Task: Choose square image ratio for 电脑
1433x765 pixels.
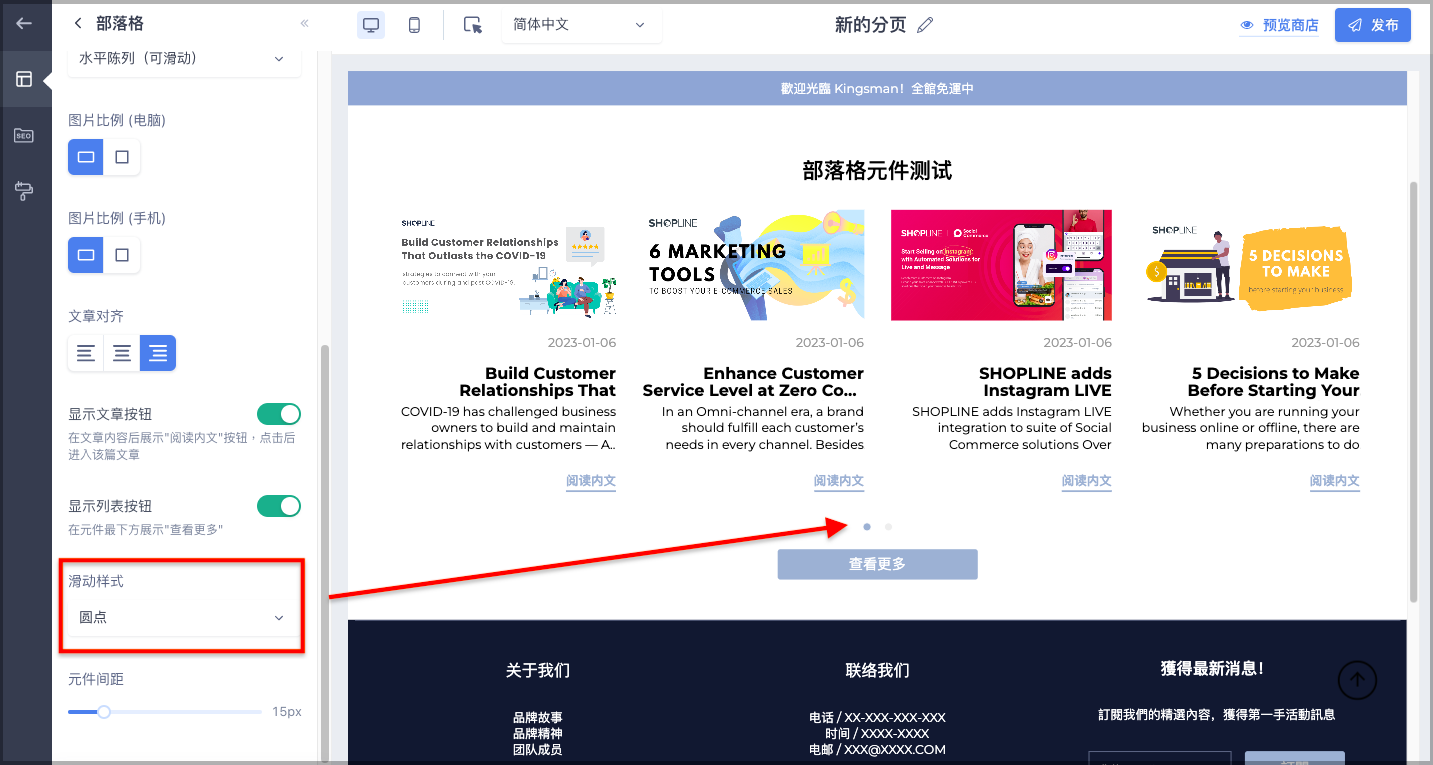Action: (122, 157)
